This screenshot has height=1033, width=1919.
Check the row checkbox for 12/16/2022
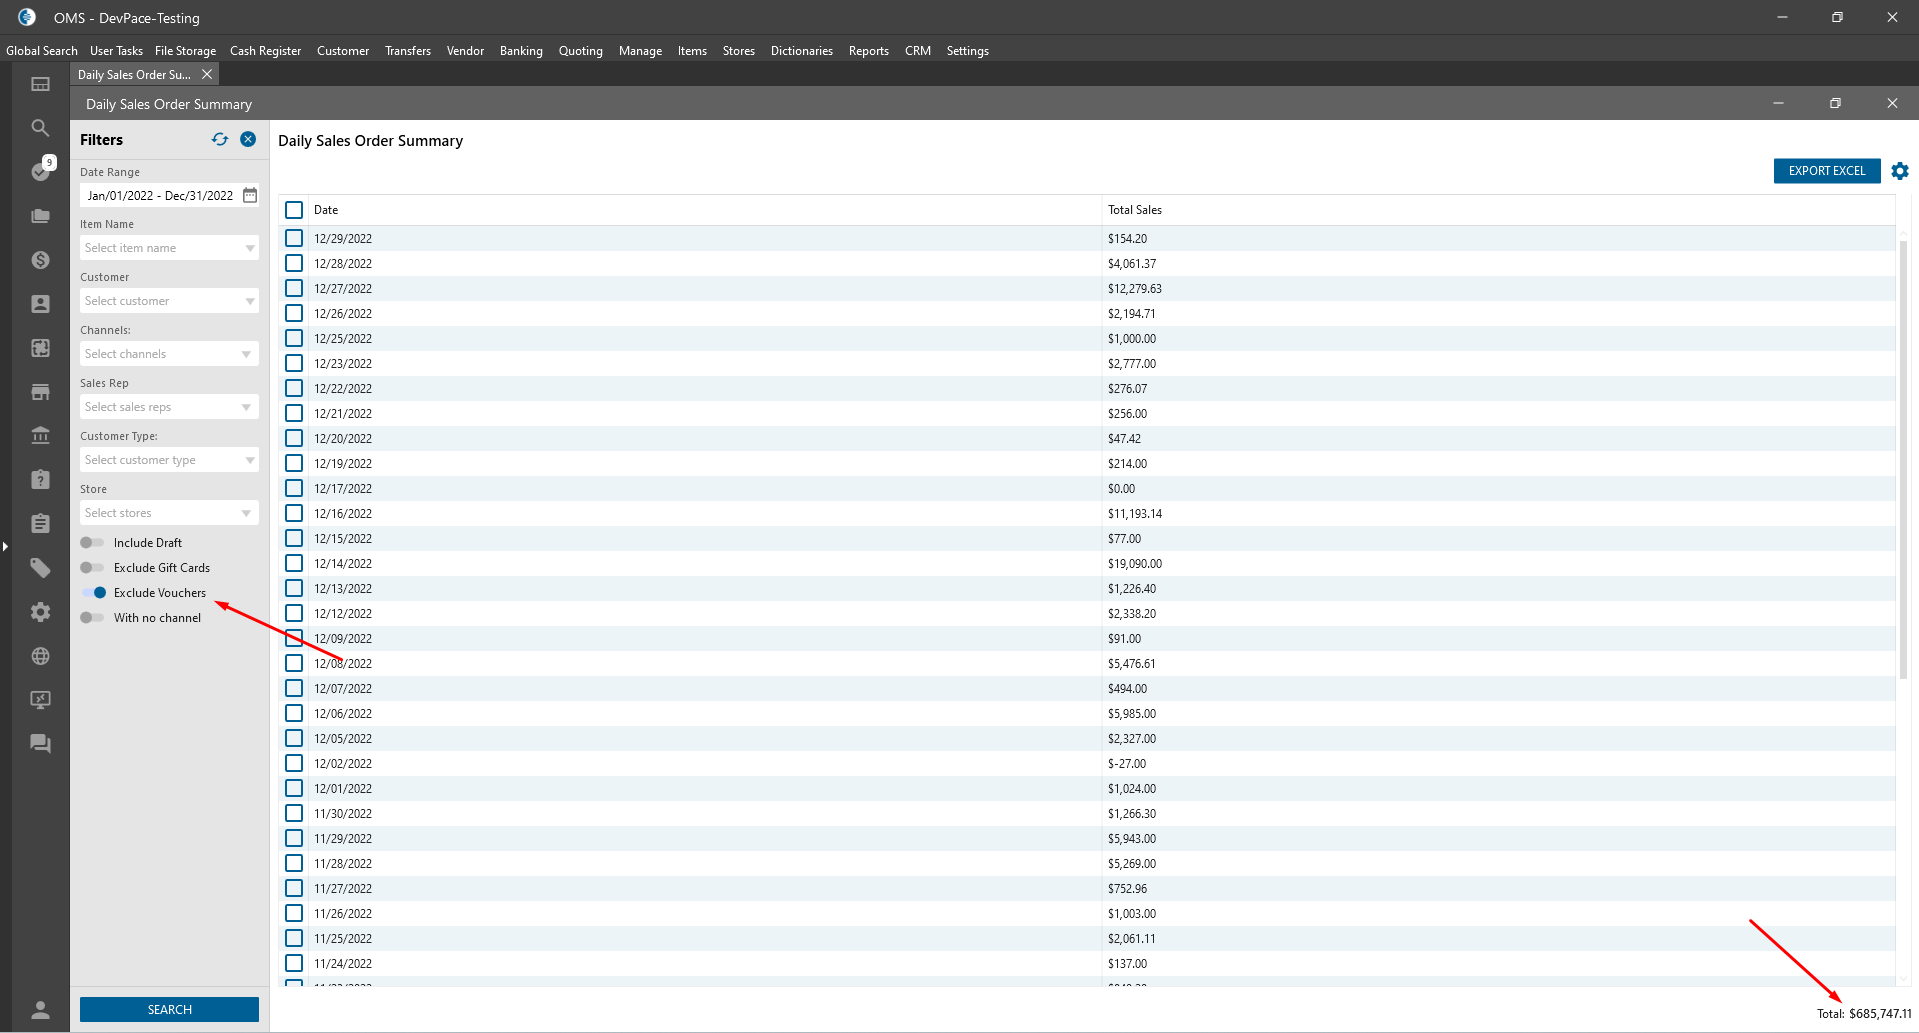294,513
